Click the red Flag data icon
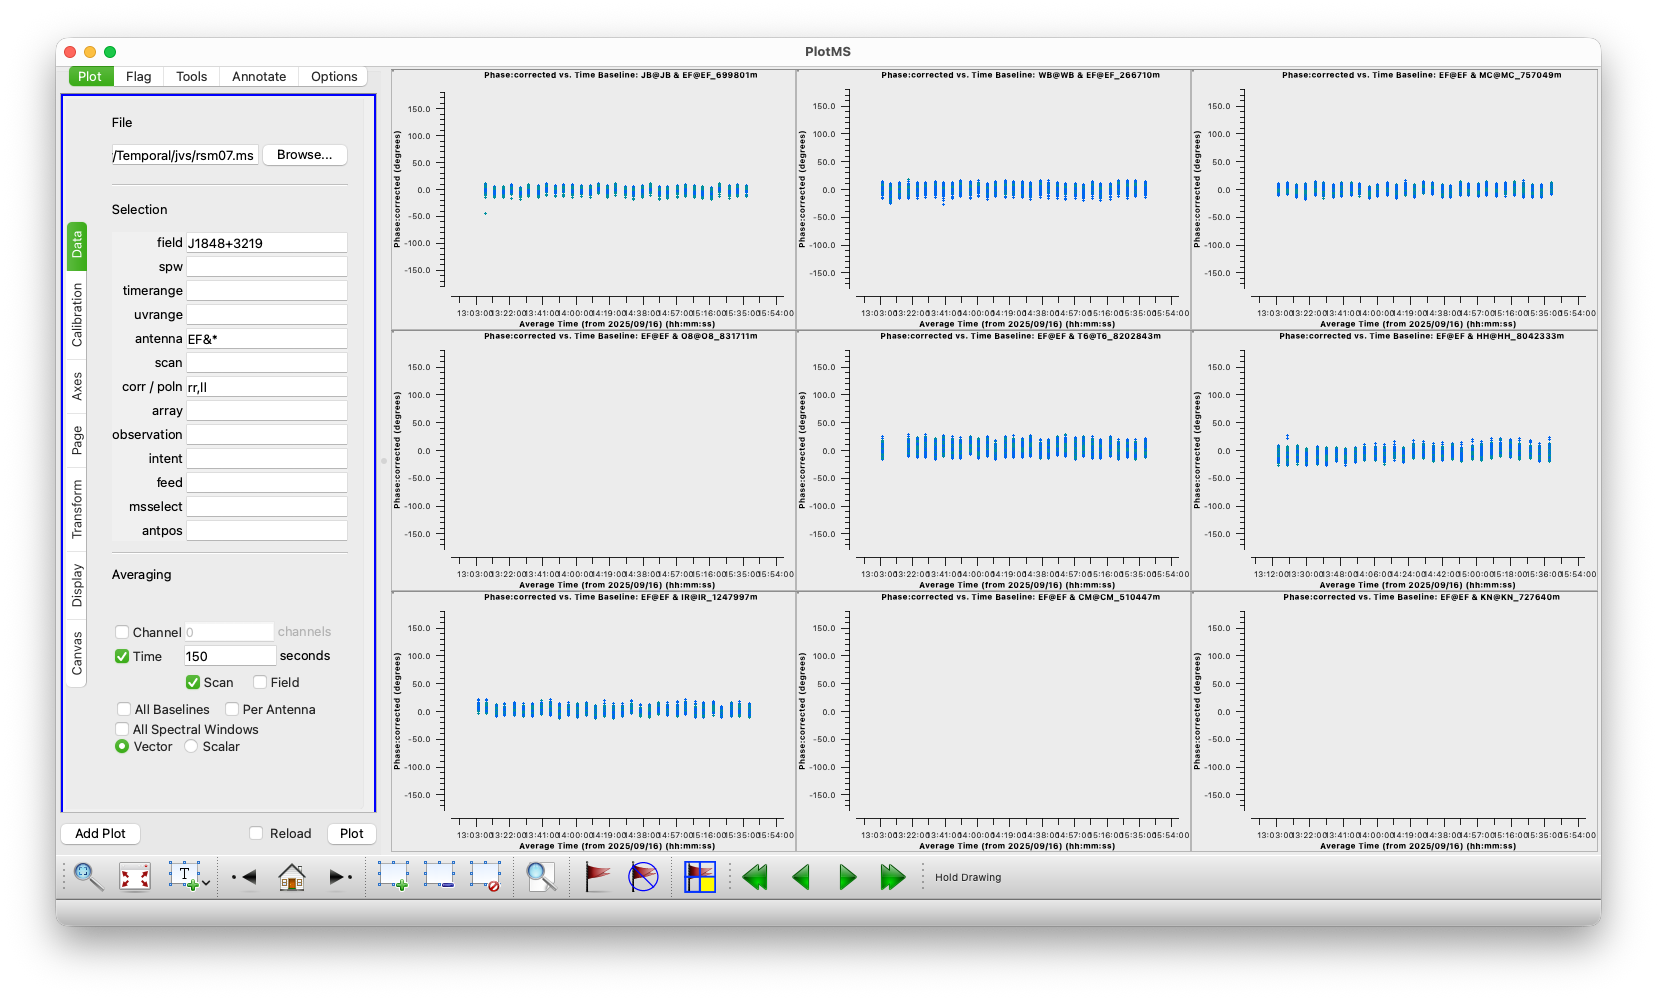The image size is (1657, 1000). tap(597, 877)
